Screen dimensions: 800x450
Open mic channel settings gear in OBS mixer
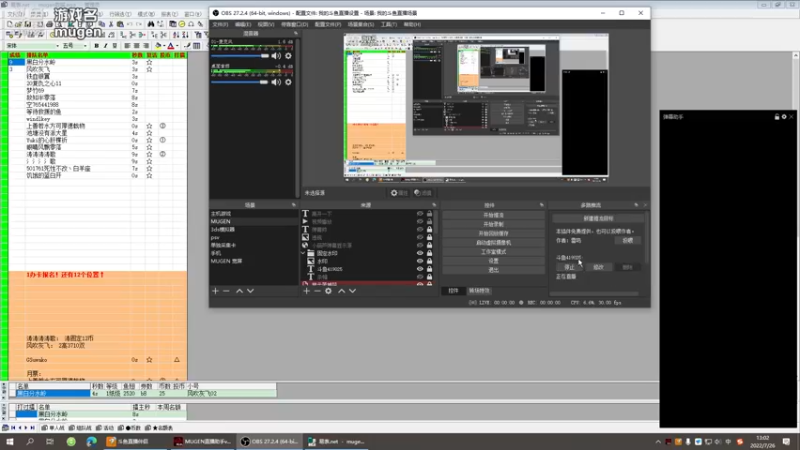[x=288, y=56]
